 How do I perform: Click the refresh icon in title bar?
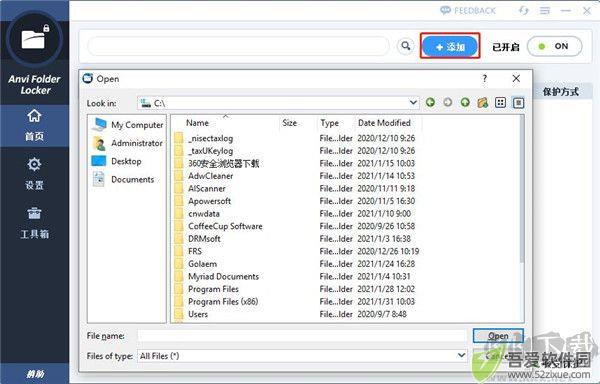524,11
